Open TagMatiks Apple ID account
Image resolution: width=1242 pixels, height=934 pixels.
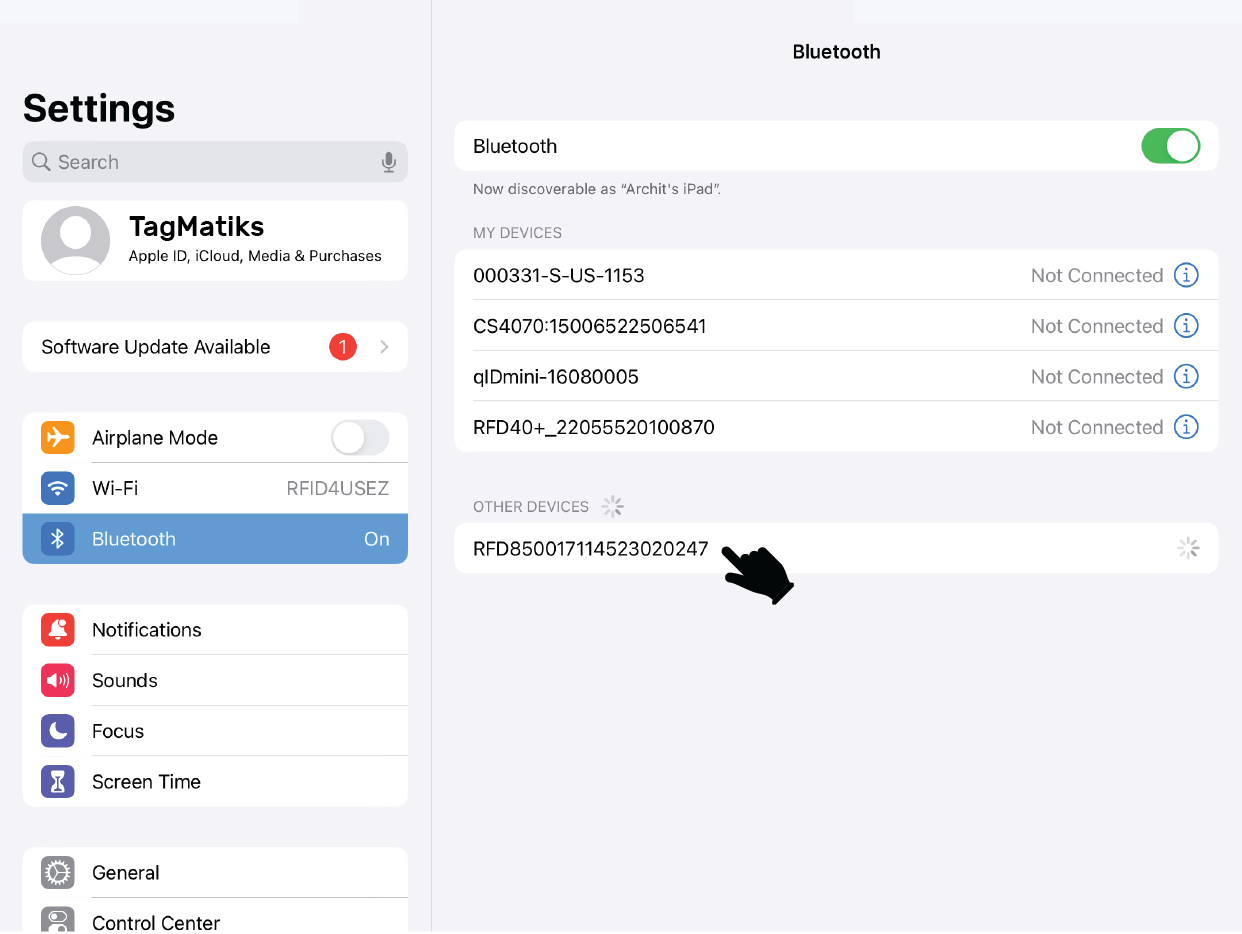[254, 240]
